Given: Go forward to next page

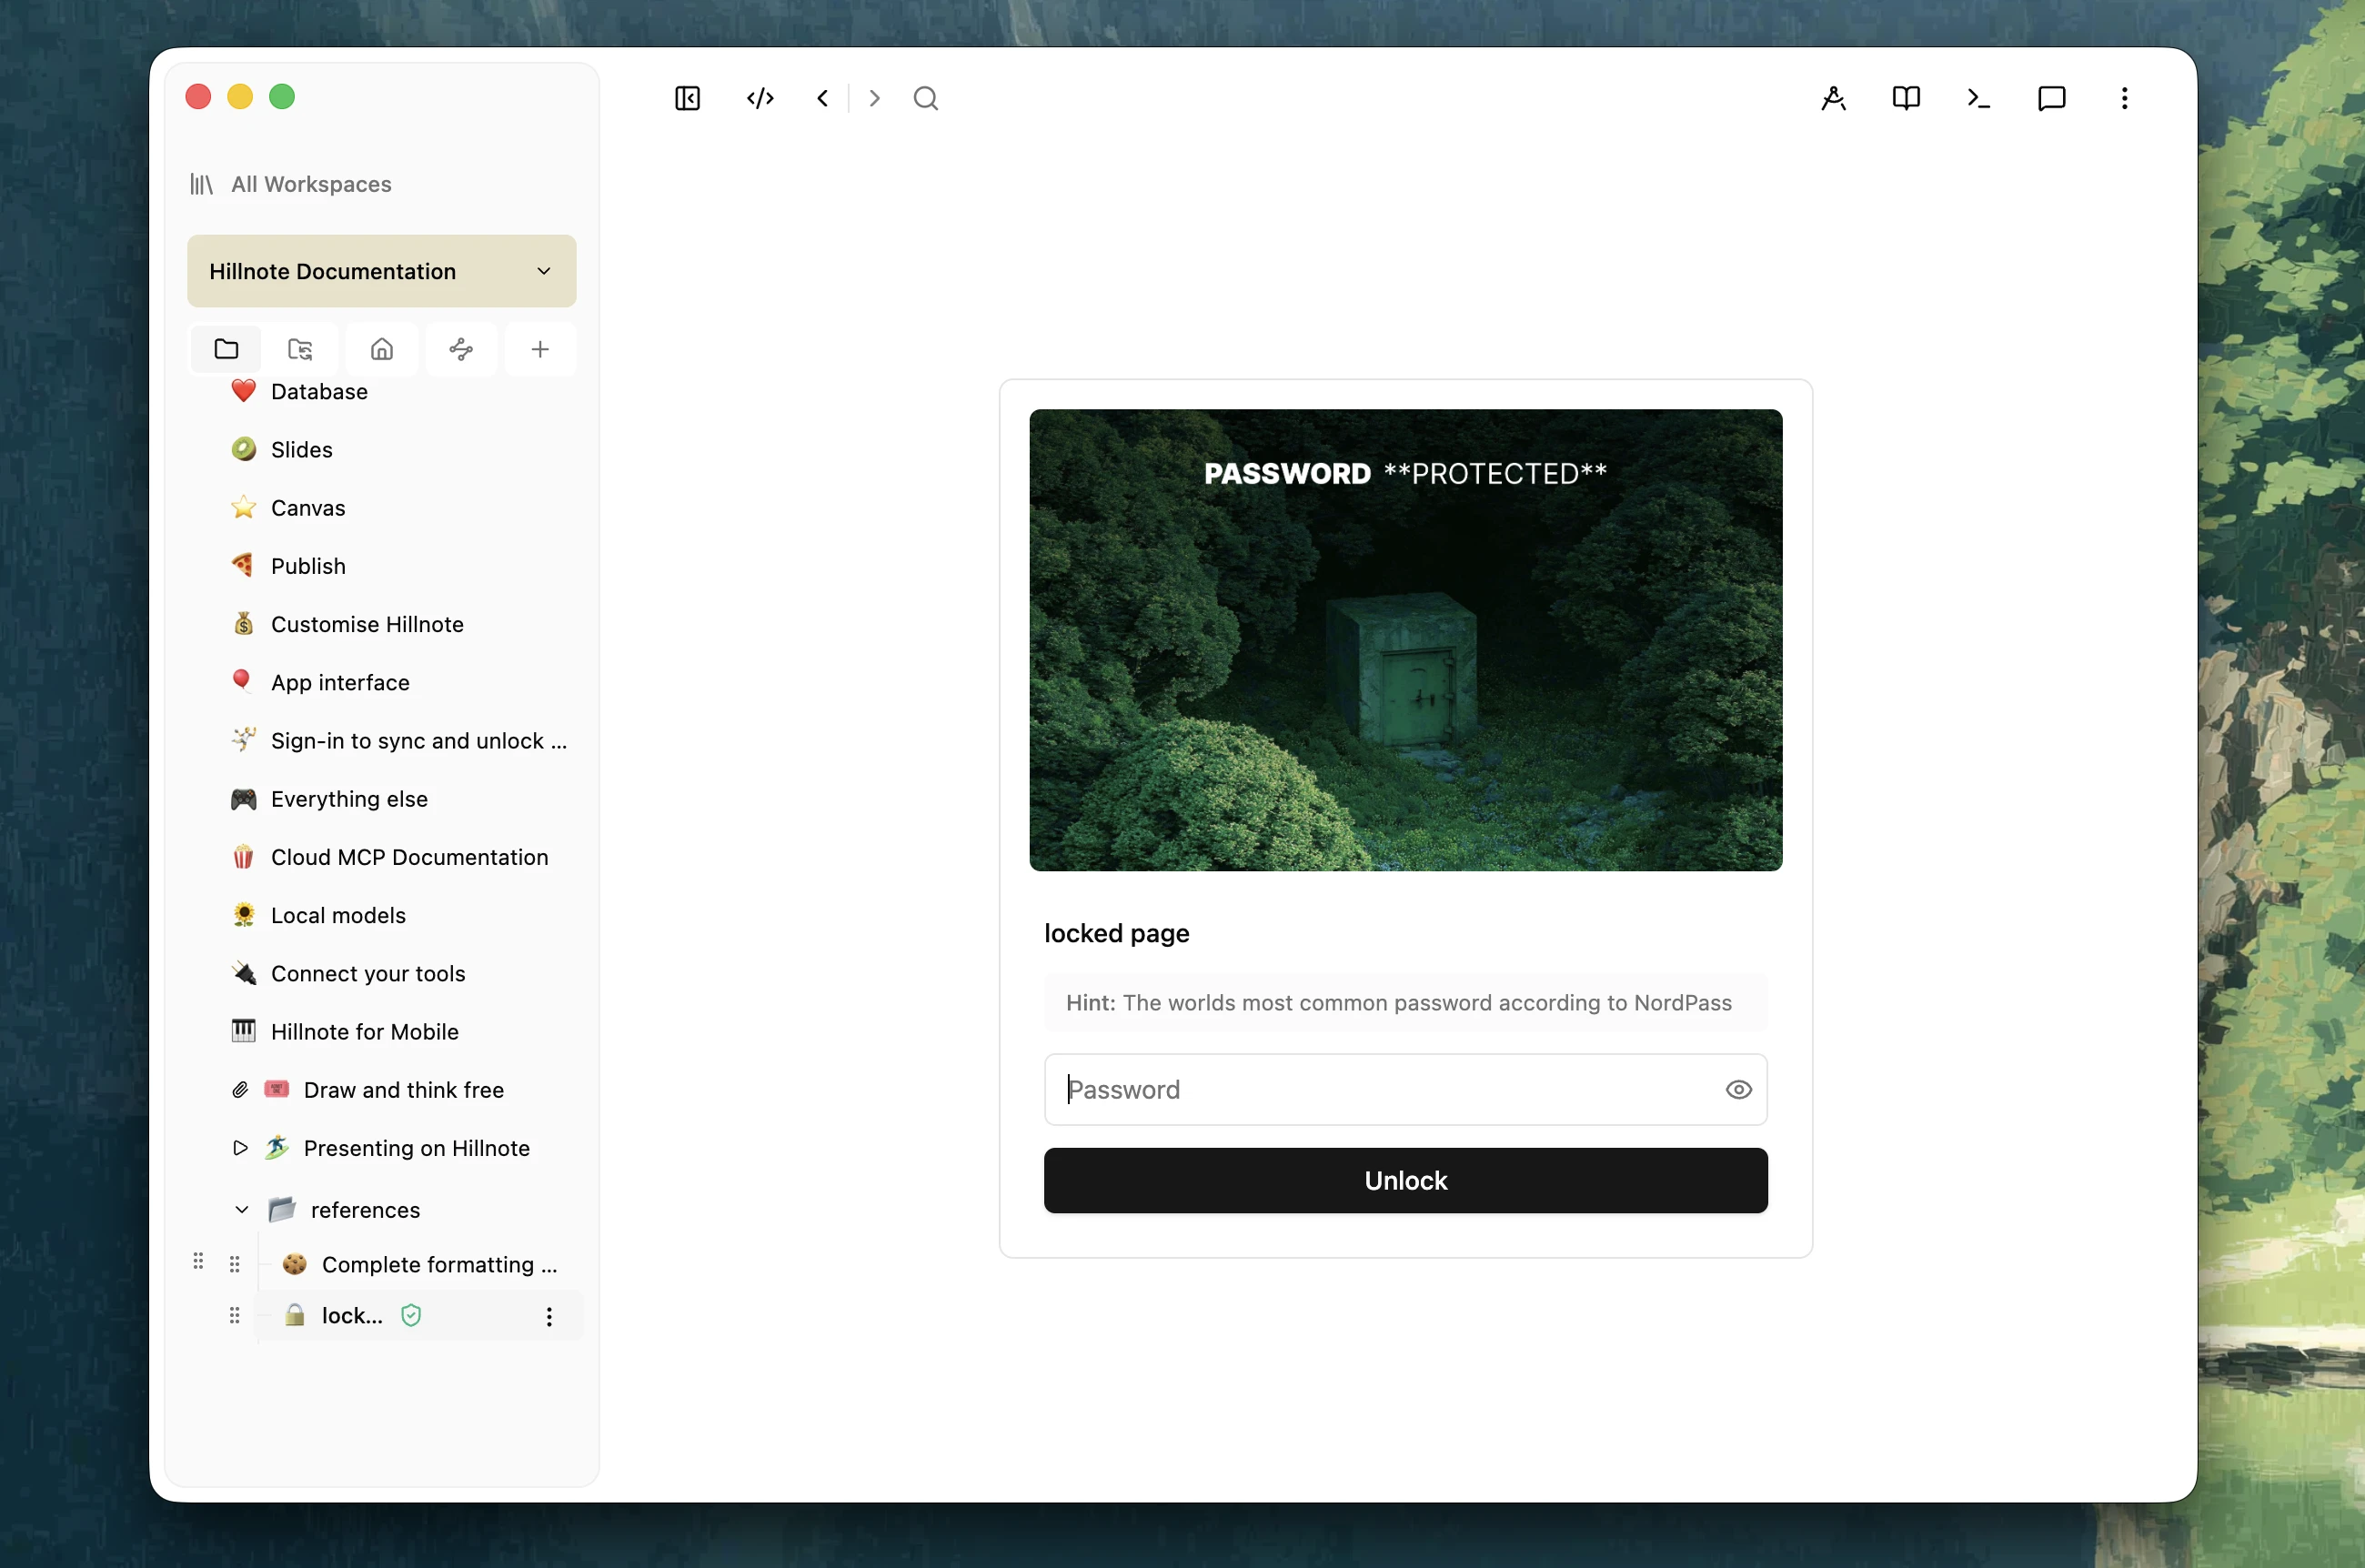Looking at the screenshot, I should pos(874,98).
